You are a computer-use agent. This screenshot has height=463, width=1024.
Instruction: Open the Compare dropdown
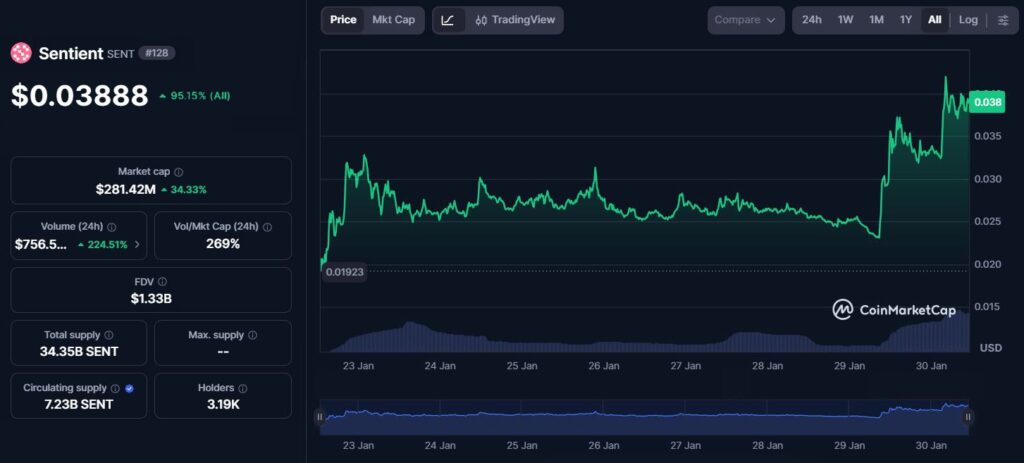tap(746, 20)
